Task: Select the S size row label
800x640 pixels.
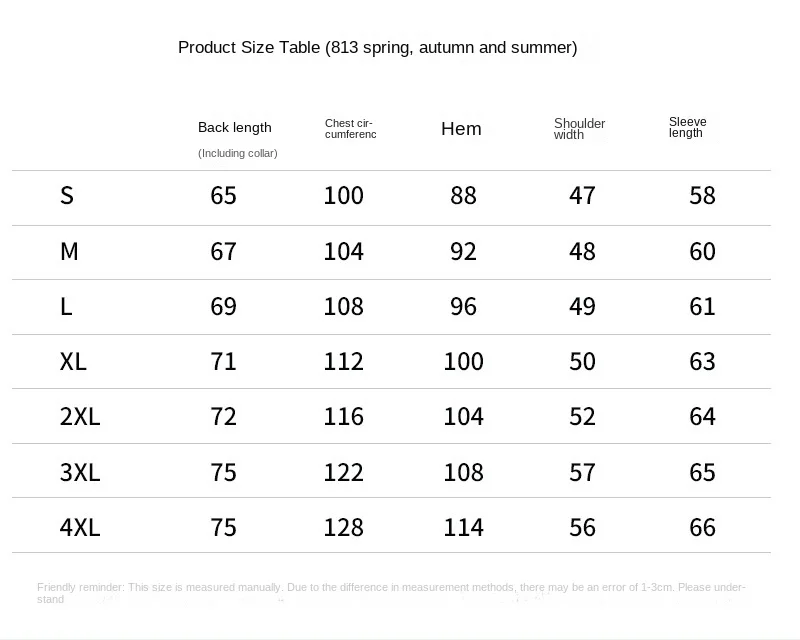Action: (67, 195)
